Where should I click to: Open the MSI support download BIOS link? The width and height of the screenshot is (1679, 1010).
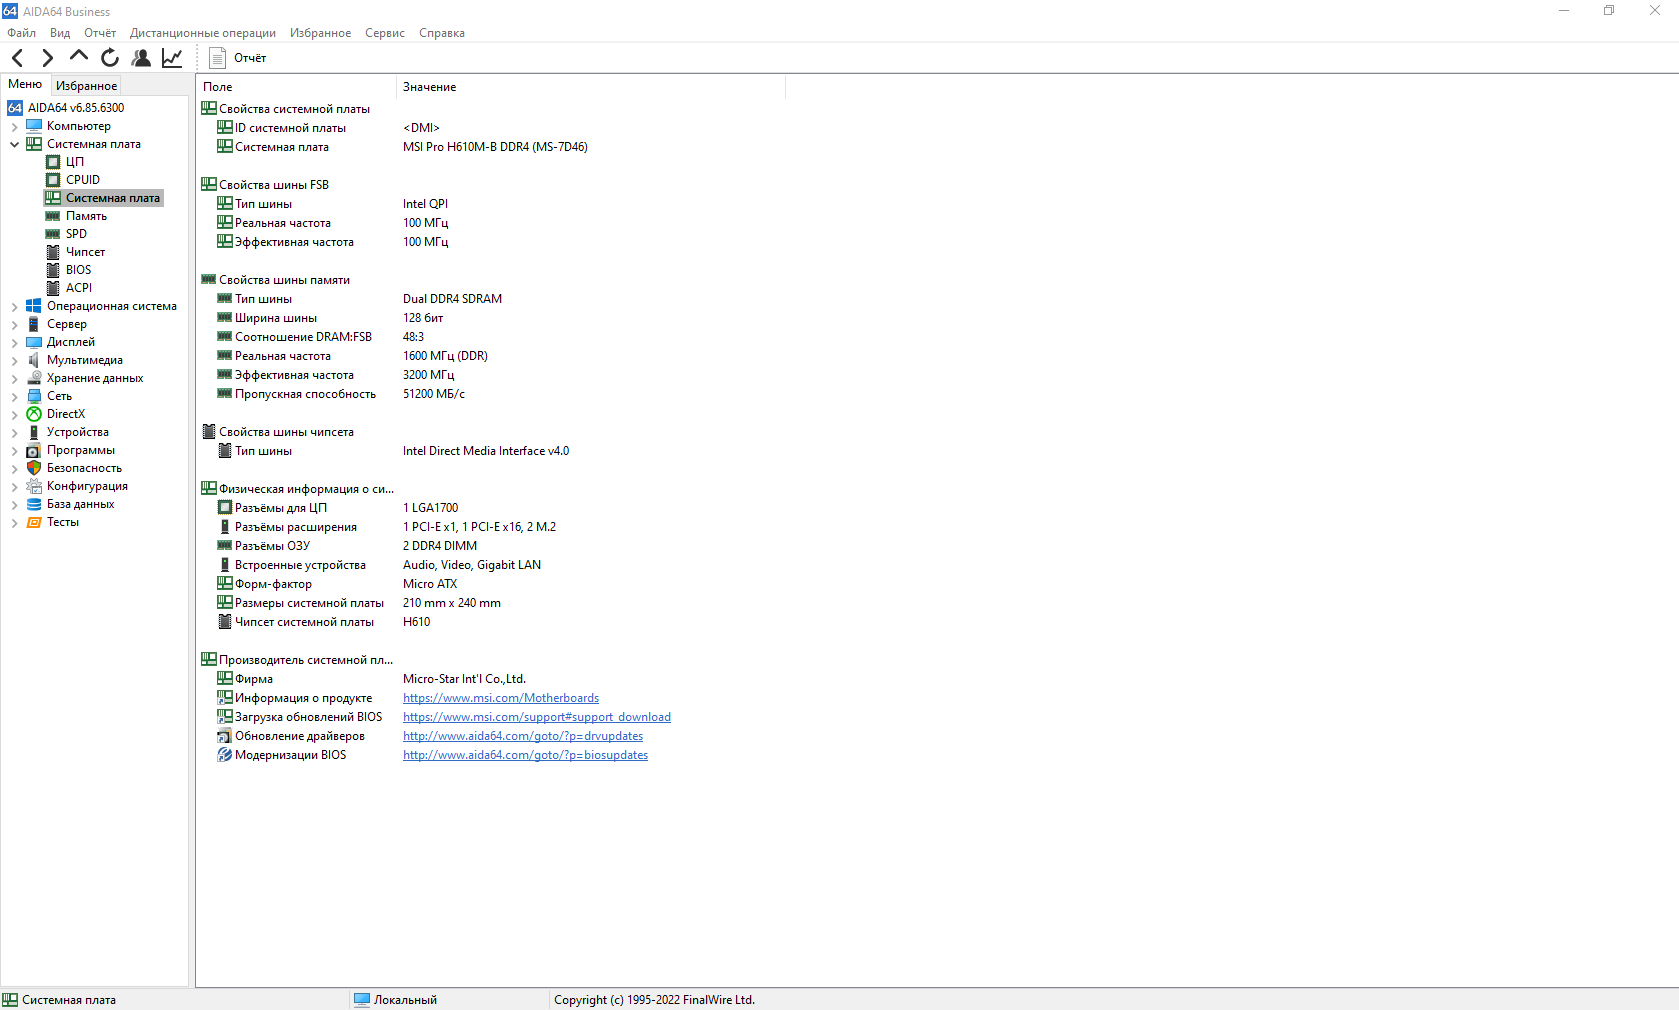[537, 717]
